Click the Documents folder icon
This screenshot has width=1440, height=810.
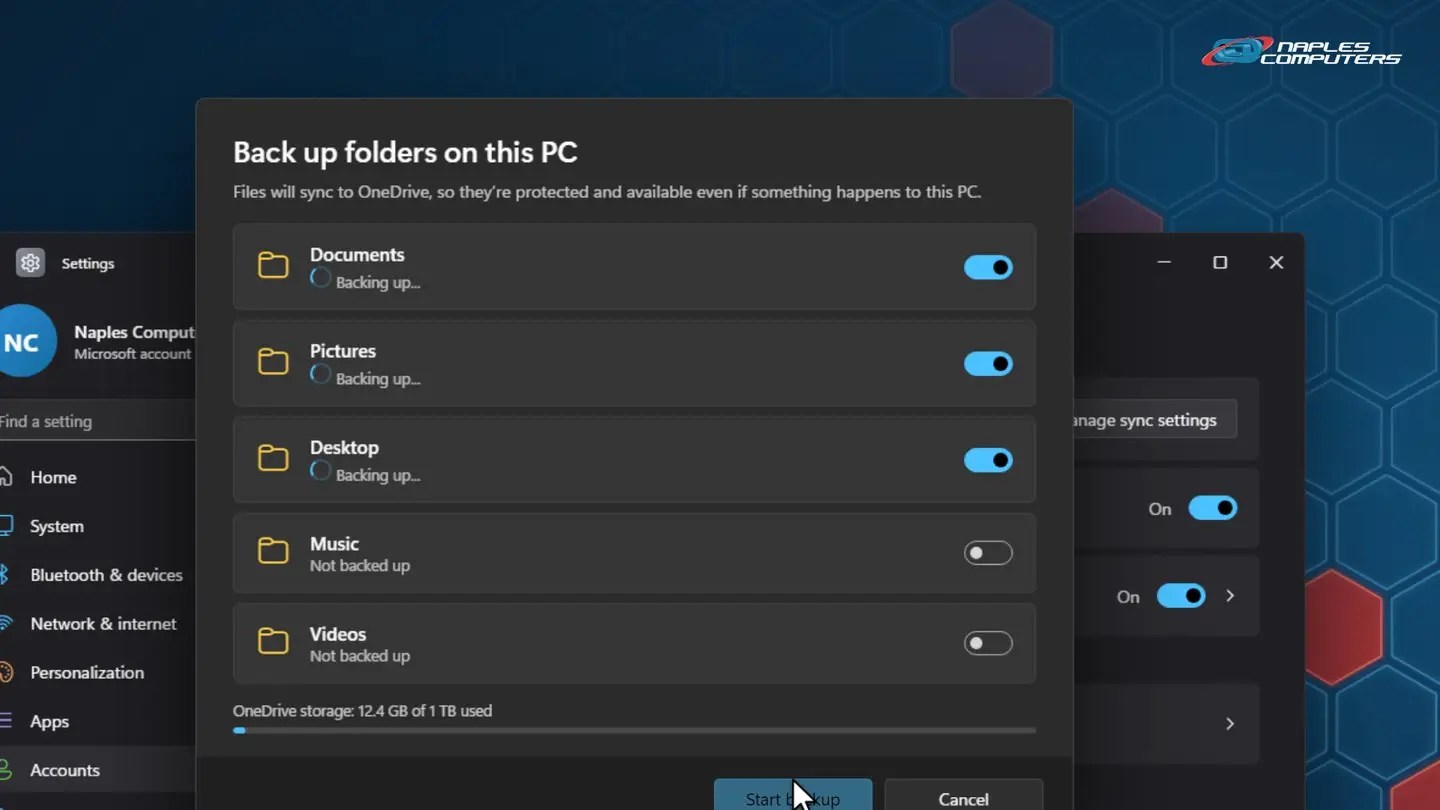click(x=273, y=265)
